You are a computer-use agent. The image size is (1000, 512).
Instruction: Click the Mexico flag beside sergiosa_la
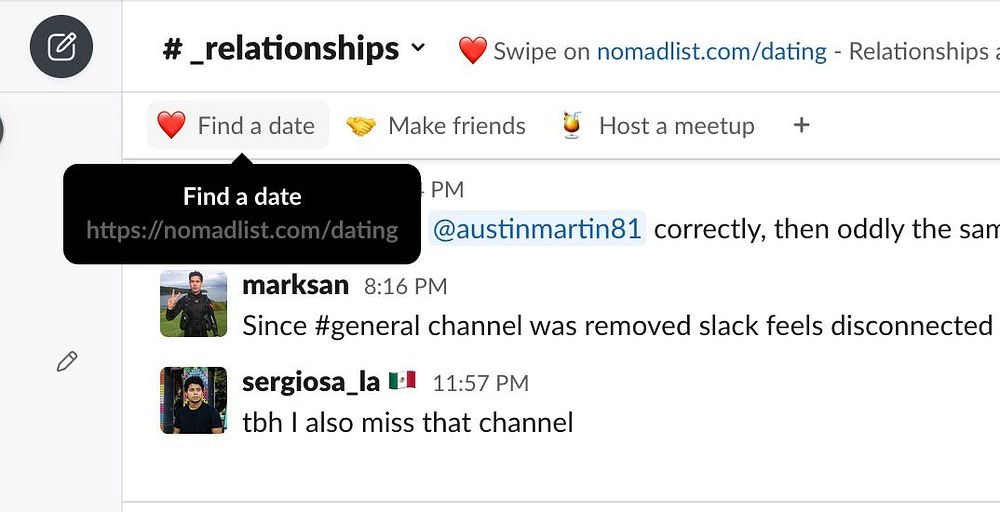click(x=402, y=381)
